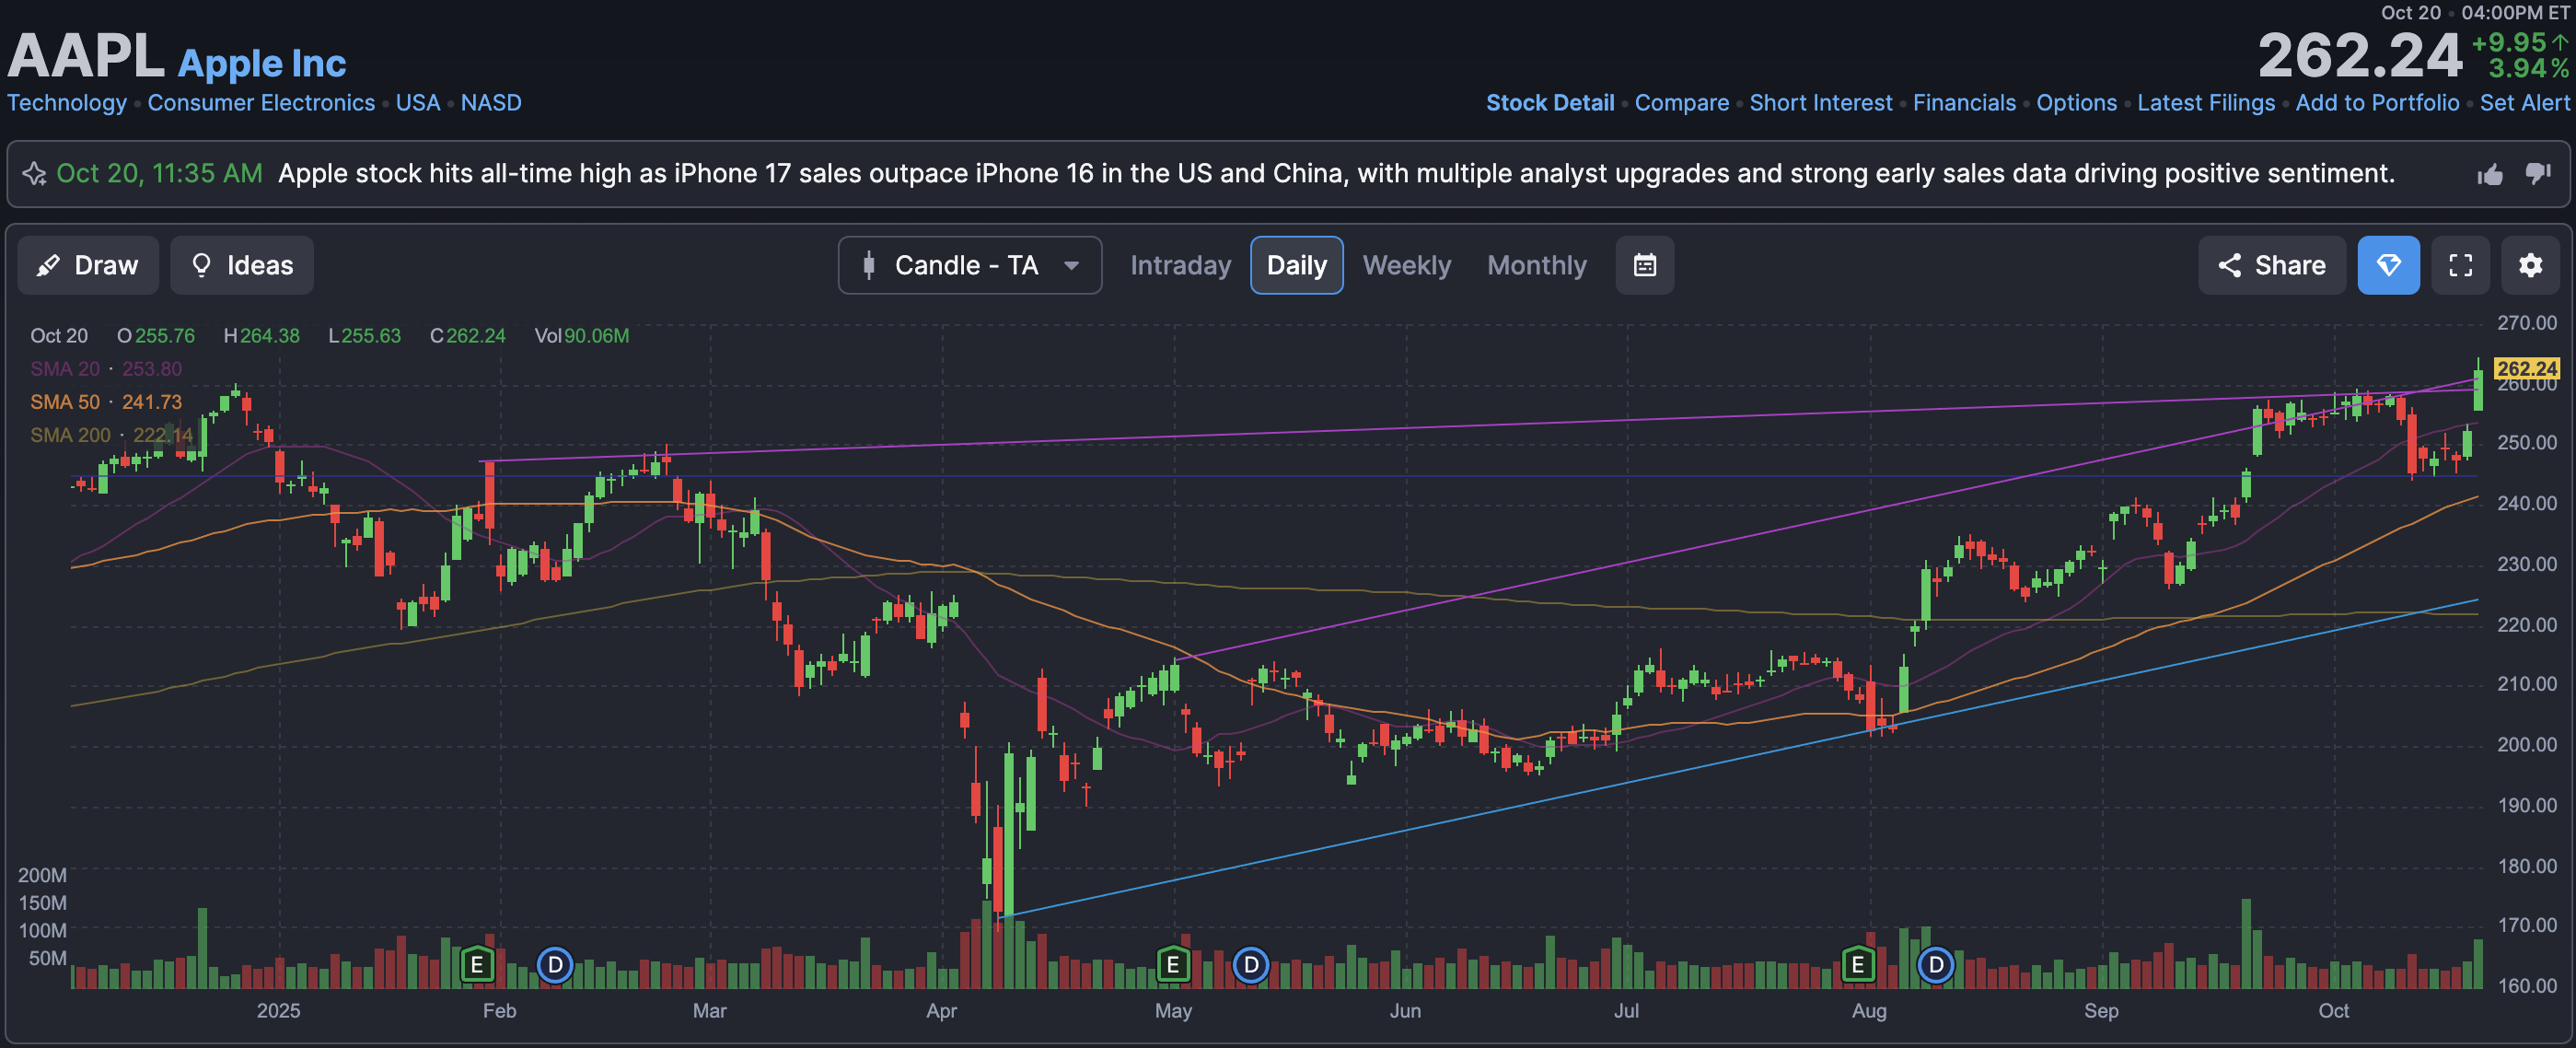Switch chart to Monthly timeframe
The image size is (2576, 1048).
tap(1536, 265)
